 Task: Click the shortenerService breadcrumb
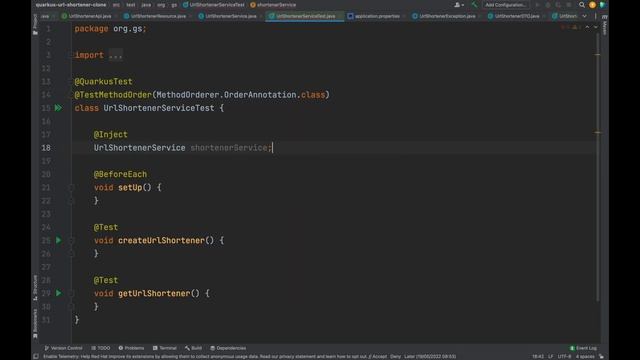tap(273, 5)
